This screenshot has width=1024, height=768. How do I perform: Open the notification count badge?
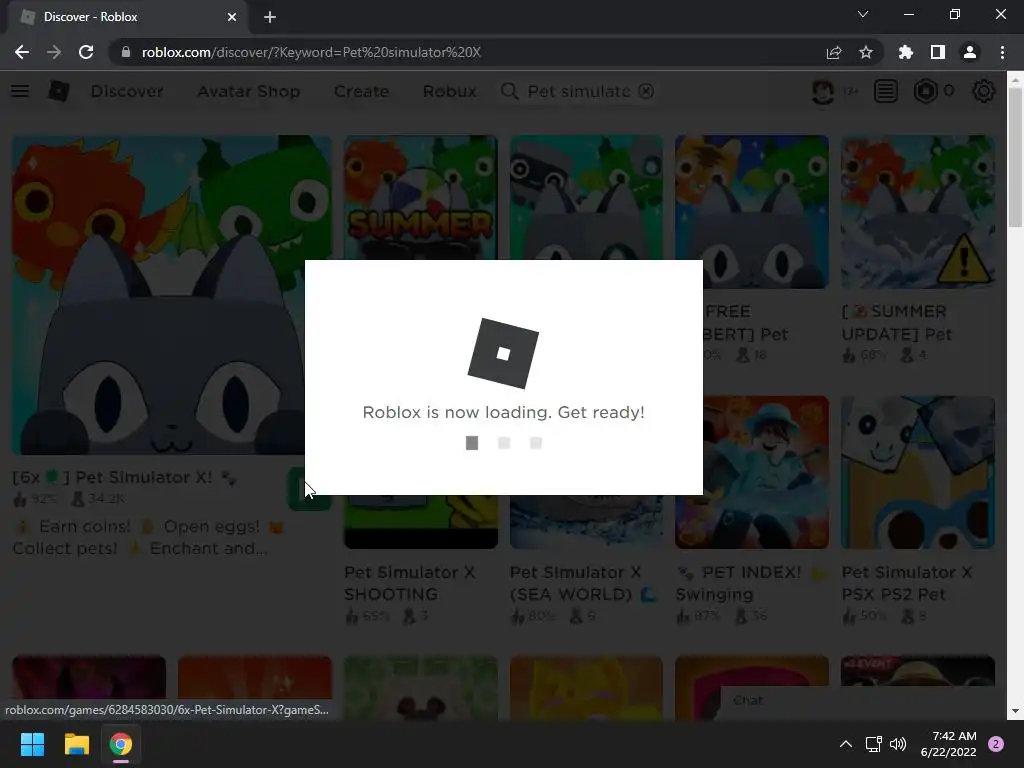(x=996, y=744)
